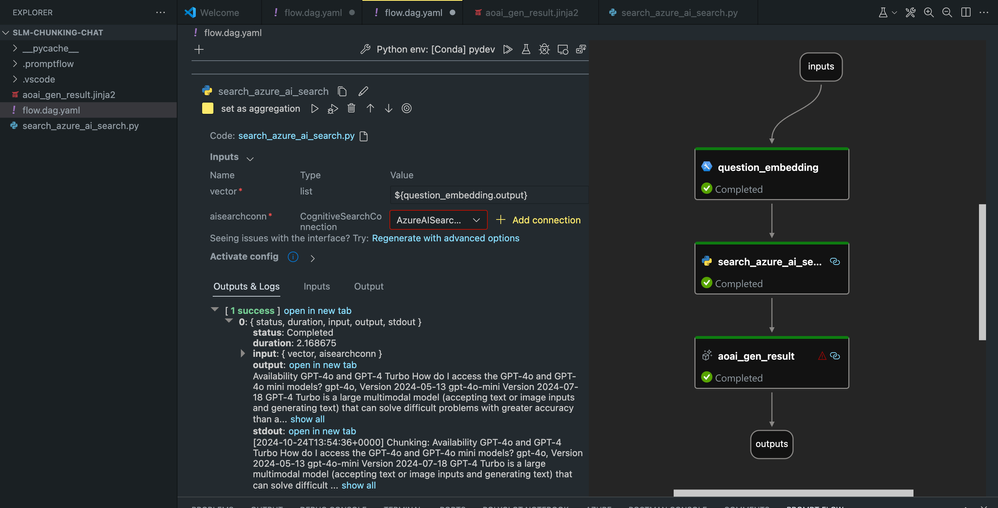Click open in new tab next to 1 success
Image resolution: width=998 pixels, height=508 pixels.
pyautogui.click(x=318, y=311)
